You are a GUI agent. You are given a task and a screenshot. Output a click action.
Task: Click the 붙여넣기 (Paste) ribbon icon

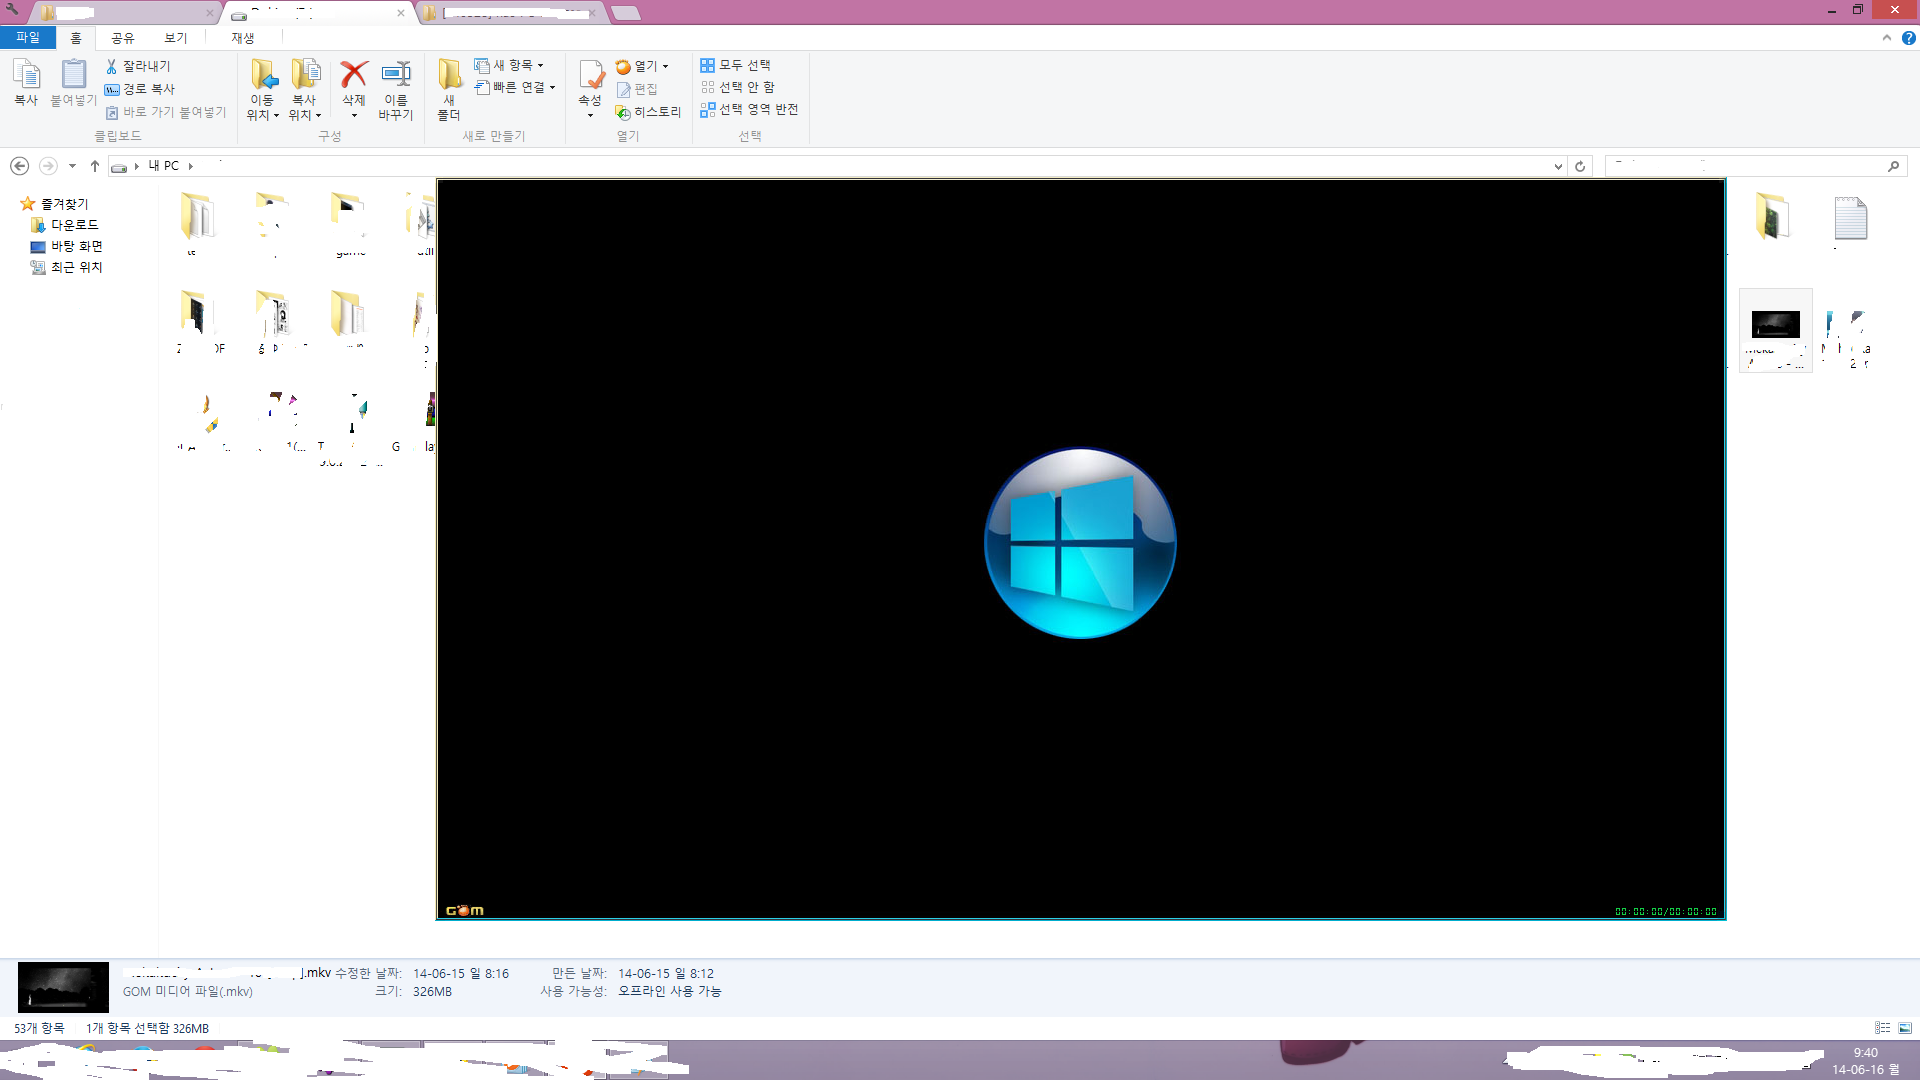(x=74, y=82)
